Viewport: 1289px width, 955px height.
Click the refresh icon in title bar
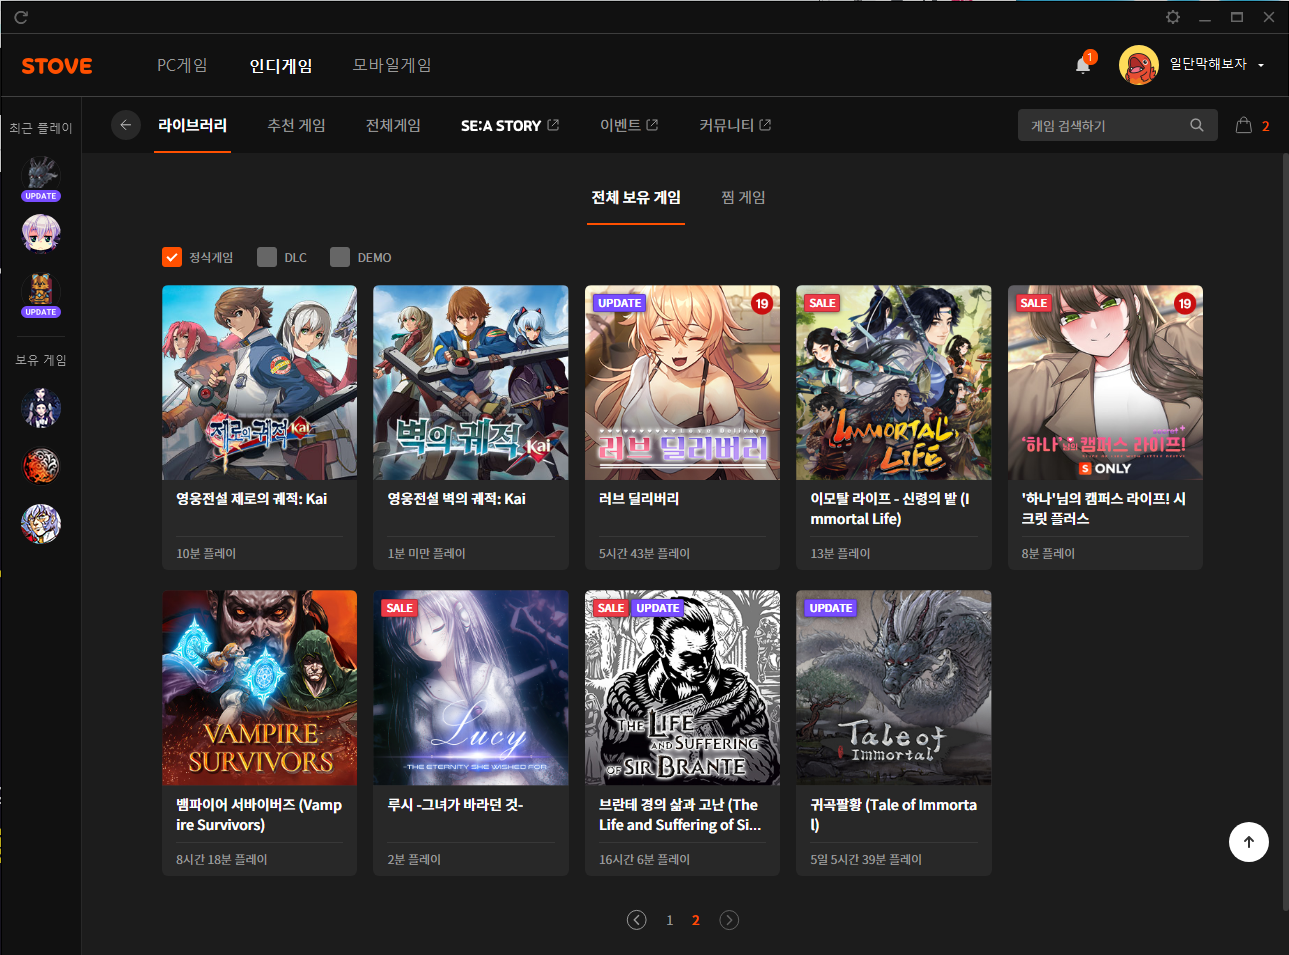pos(21,17)
